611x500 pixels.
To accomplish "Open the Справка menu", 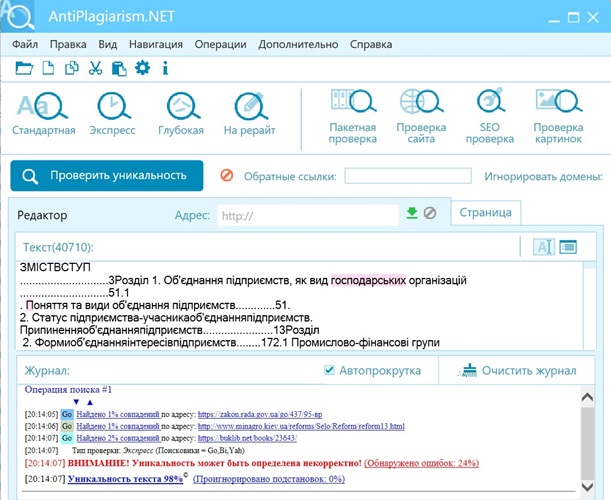I will (371, 44).
